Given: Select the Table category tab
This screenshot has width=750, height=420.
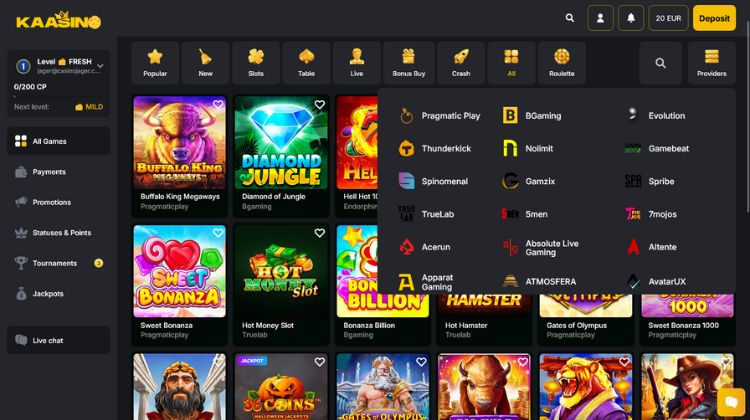Looking at the screenshot, I should (x=306, y=63).
